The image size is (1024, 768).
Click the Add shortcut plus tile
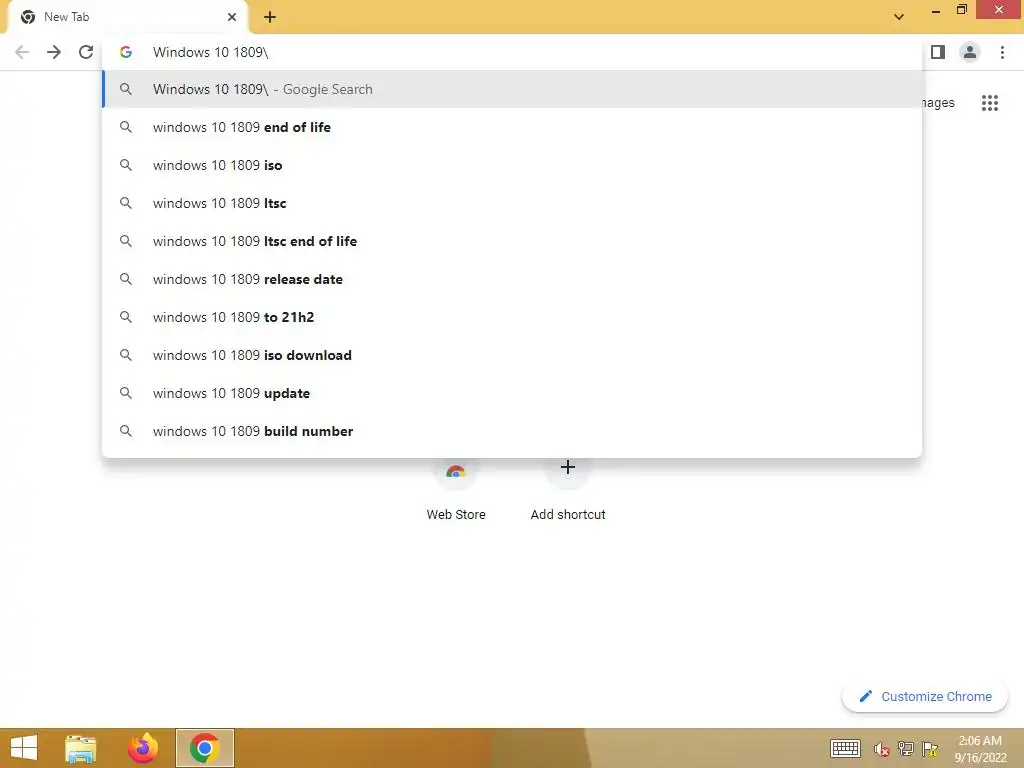[x=568, y=490]
